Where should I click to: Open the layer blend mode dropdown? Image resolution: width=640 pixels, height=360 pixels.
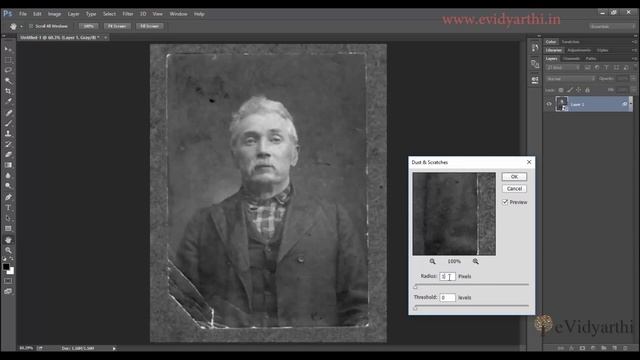click(570, 78)
